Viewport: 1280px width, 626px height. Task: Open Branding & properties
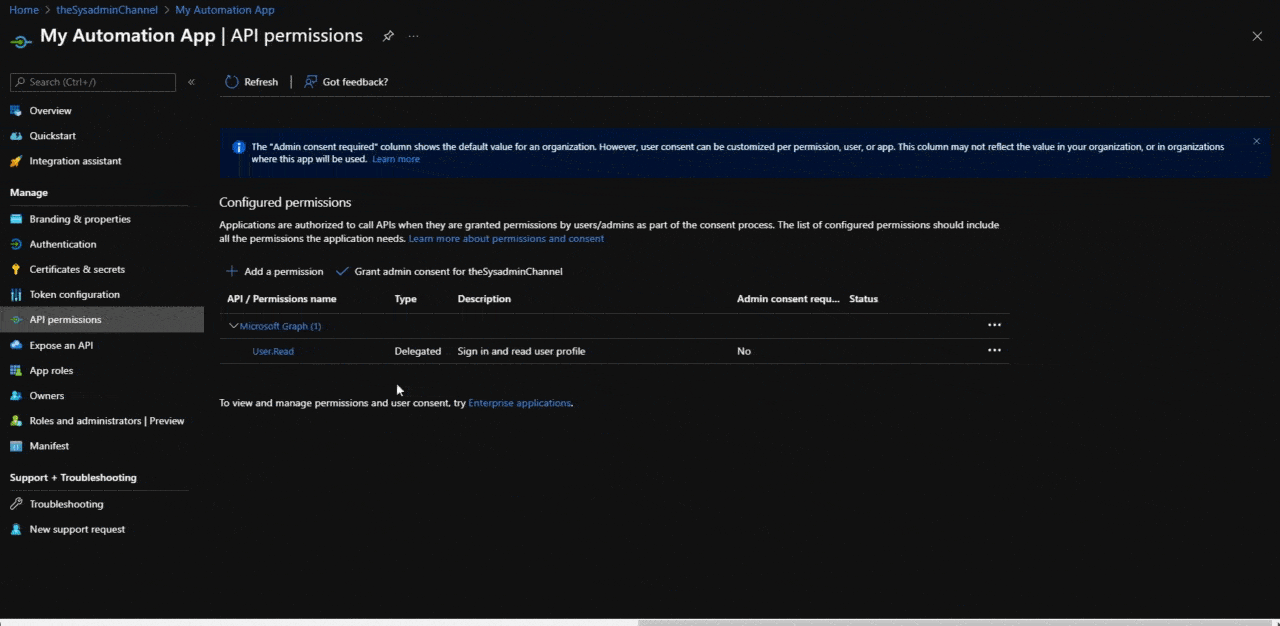point(80,218)
